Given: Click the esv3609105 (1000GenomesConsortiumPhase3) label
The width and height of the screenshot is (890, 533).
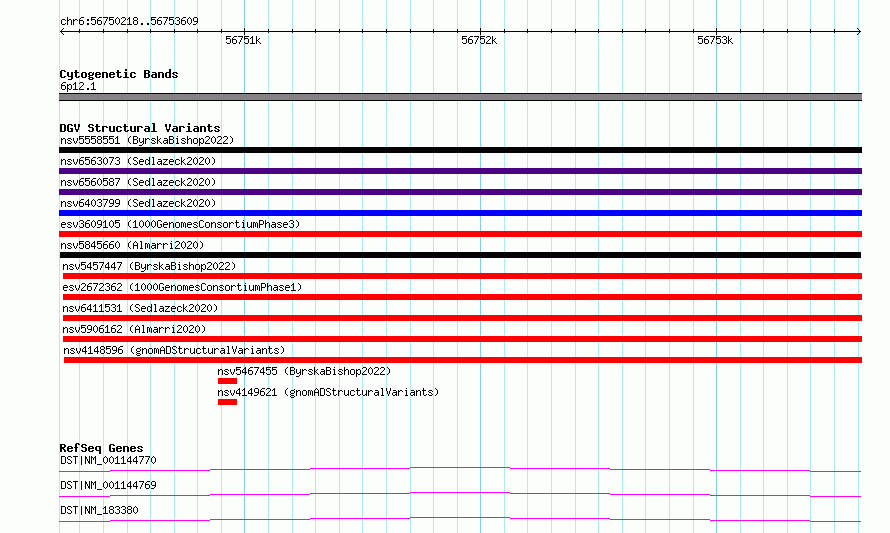Looking at the screenshot, I should tap(180, 224).
